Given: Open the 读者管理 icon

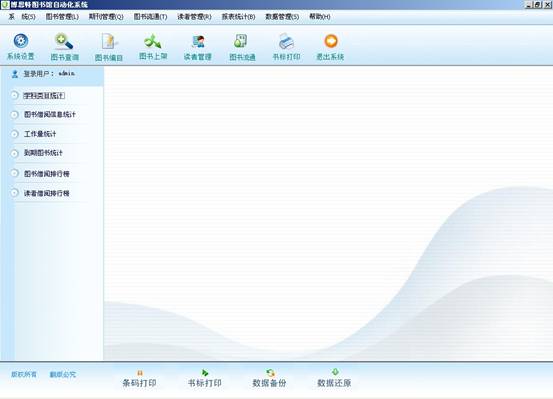Looking at the screenshot, I should tap(198, 41).
